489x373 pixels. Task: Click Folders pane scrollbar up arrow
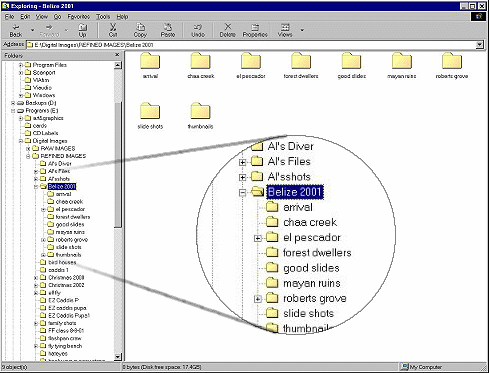[118, 65]
